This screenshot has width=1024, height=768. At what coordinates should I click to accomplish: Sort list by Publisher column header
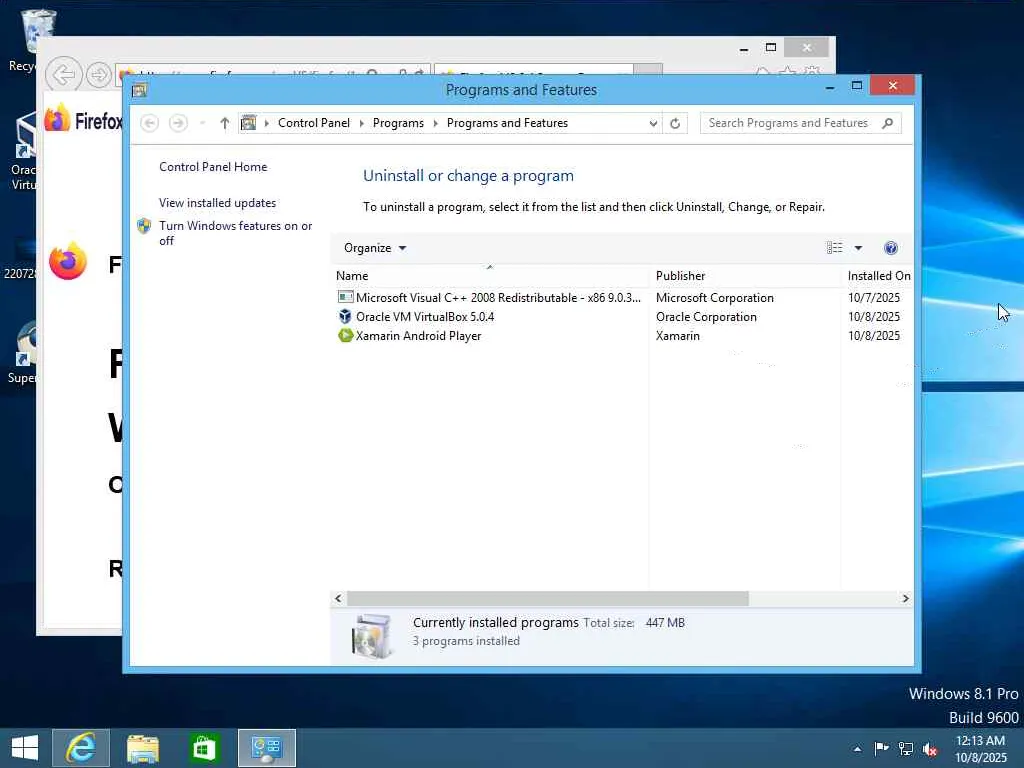745,276
